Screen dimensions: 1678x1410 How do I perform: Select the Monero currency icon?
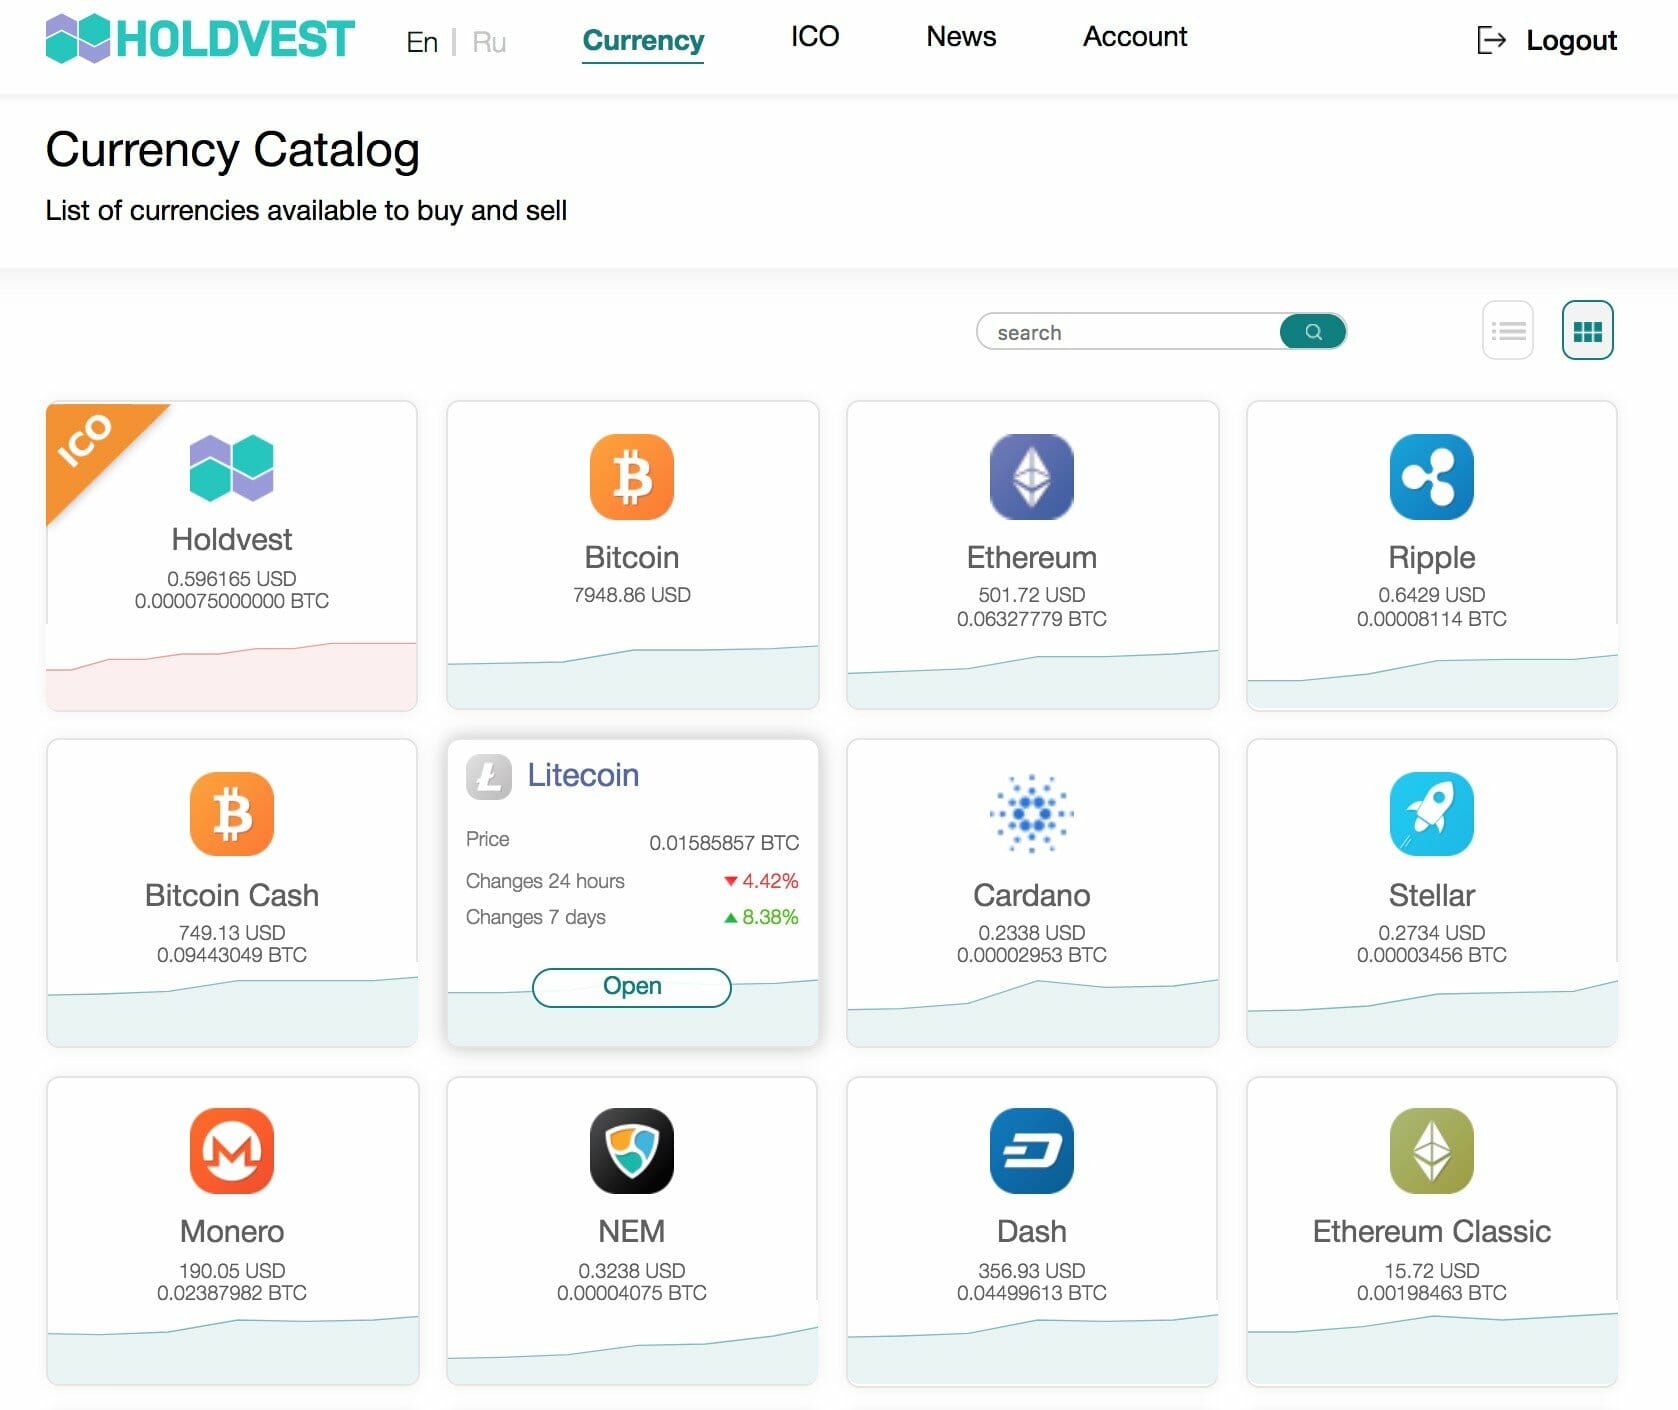[232, 1150]
